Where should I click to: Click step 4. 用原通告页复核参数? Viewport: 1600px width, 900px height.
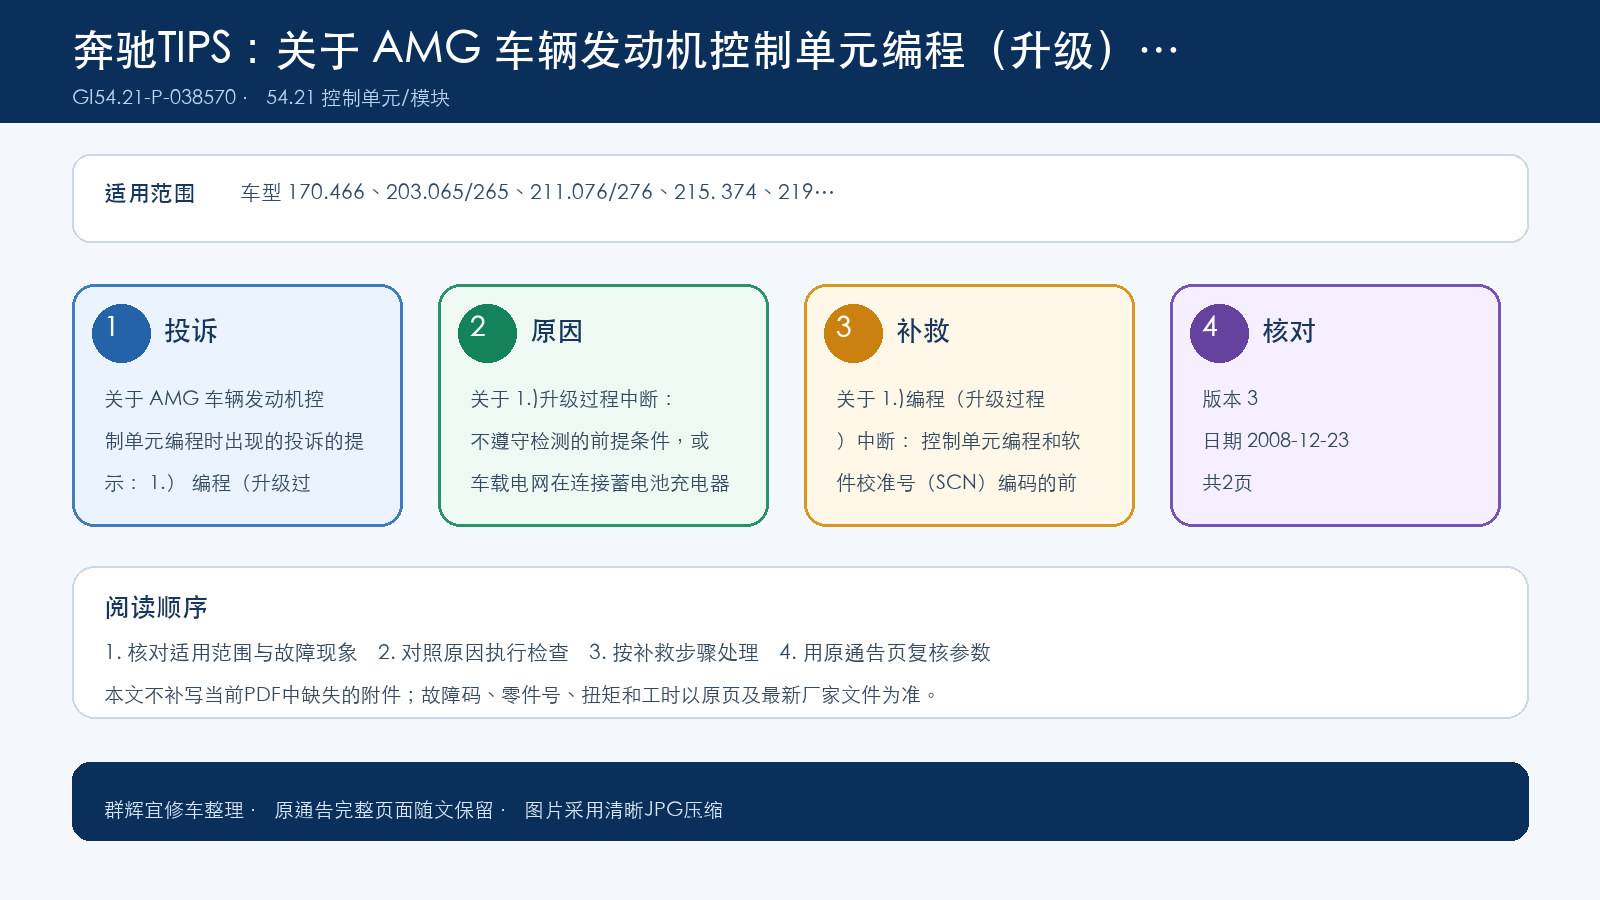click(x=885, y=653)
